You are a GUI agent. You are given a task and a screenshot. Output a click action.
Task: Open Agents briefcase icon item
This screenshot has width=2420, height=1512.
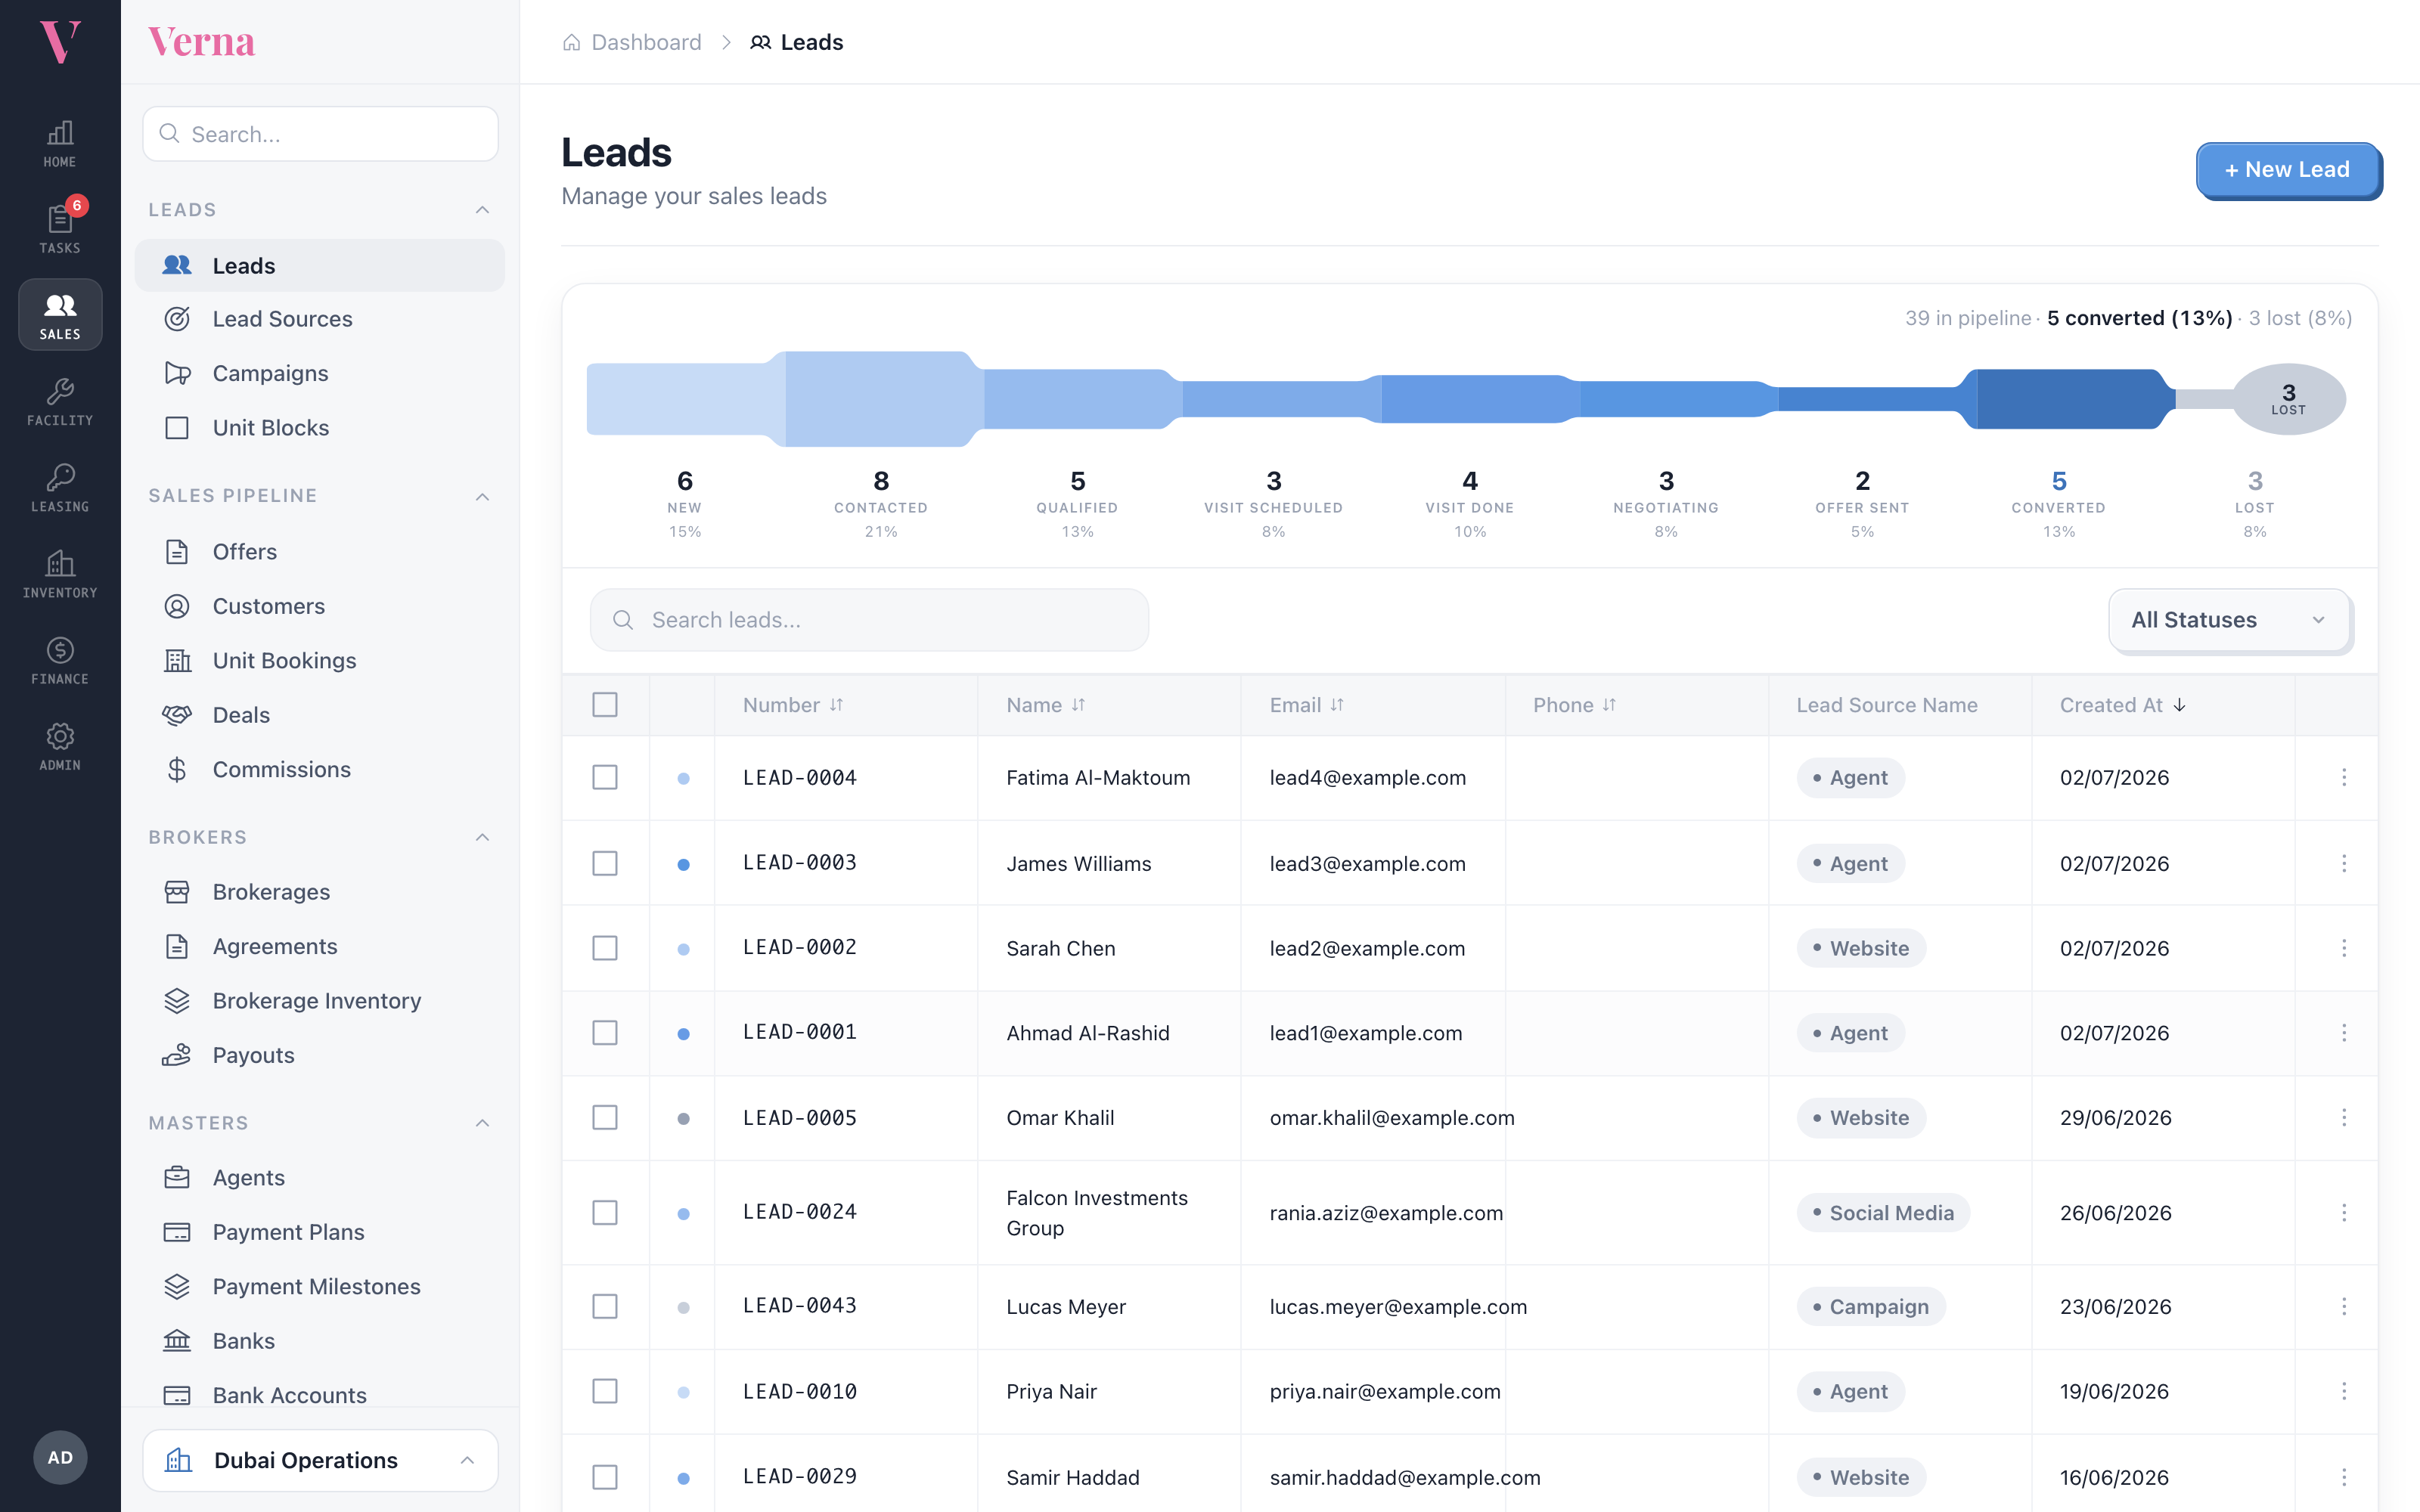click(320, 1178)
